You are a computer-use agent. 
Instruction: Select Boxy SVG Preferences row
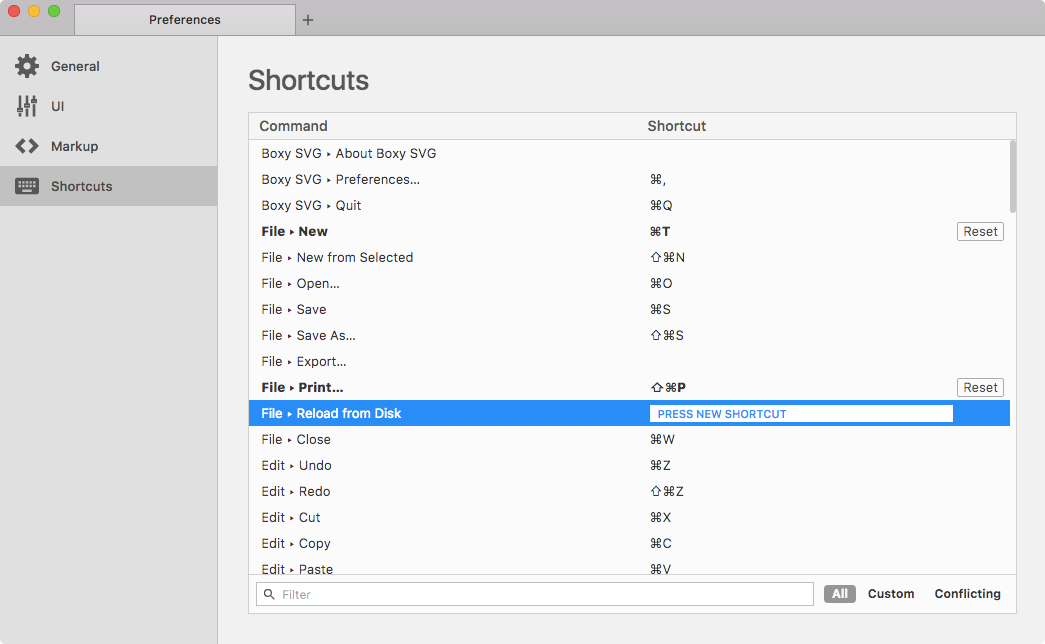[629, 179]
